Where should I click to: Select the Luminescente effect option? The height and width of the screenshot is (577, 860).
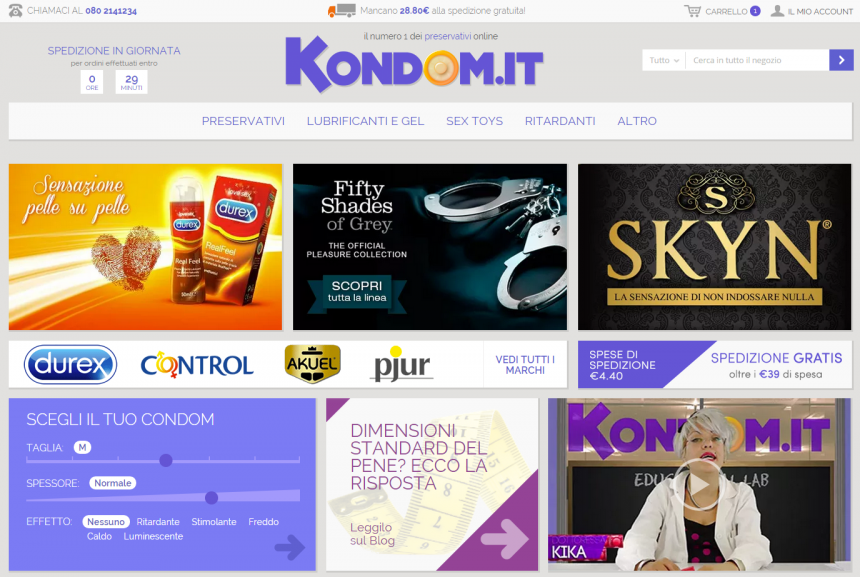[x=153, y=536]
